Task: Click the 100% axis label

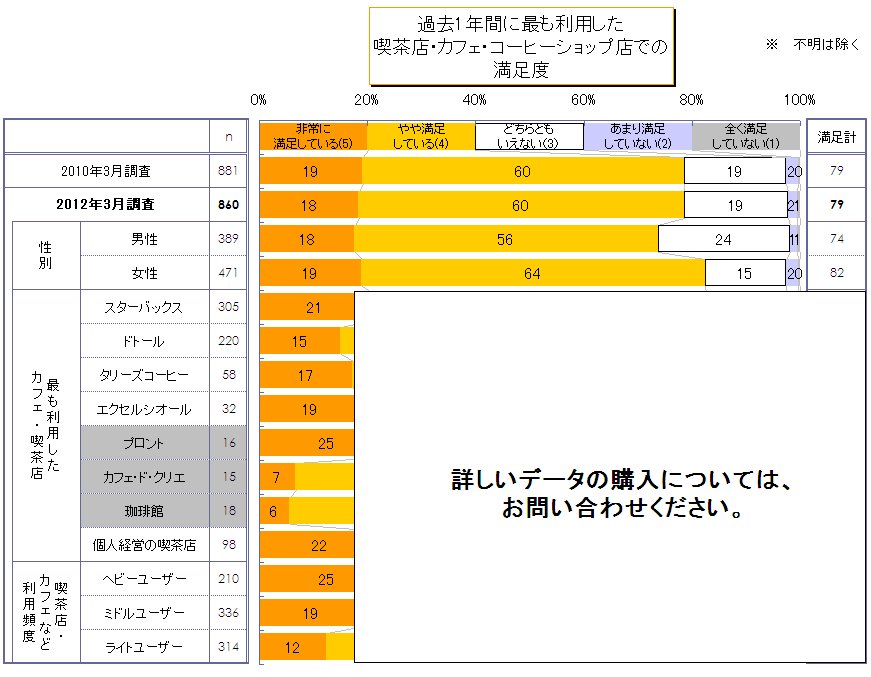Action: (x=799, y=100)
